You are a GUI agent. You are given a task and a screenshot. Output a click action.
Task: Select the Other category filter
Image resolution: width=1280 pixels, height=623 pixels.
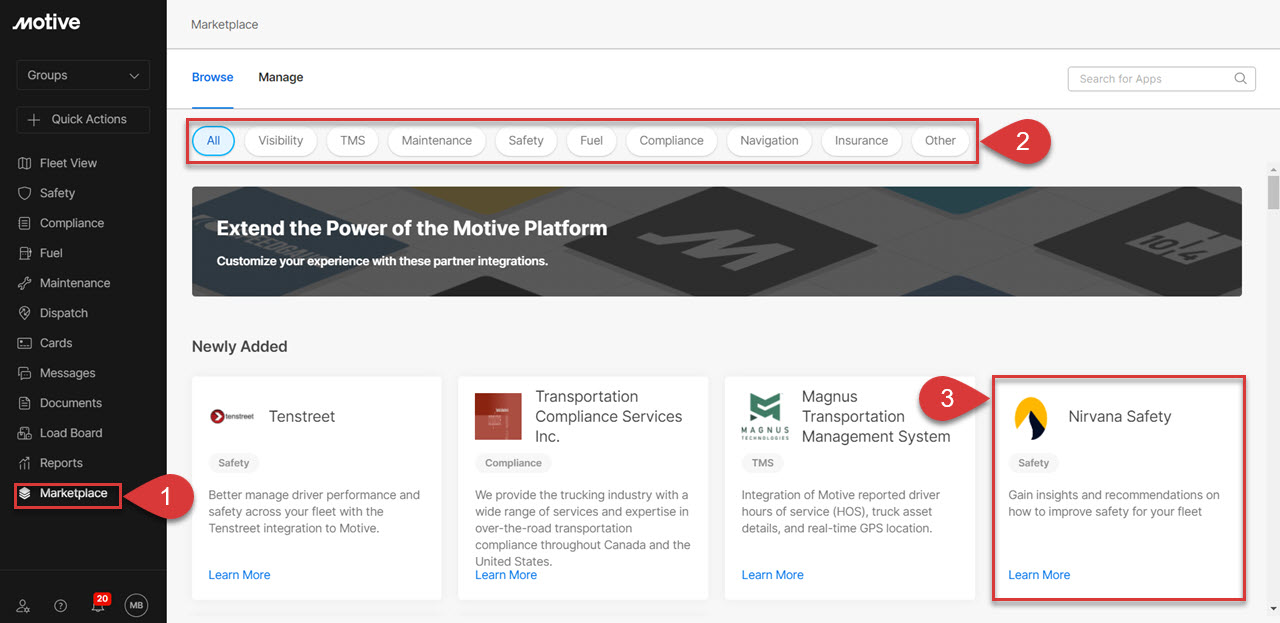pos(940,141)
